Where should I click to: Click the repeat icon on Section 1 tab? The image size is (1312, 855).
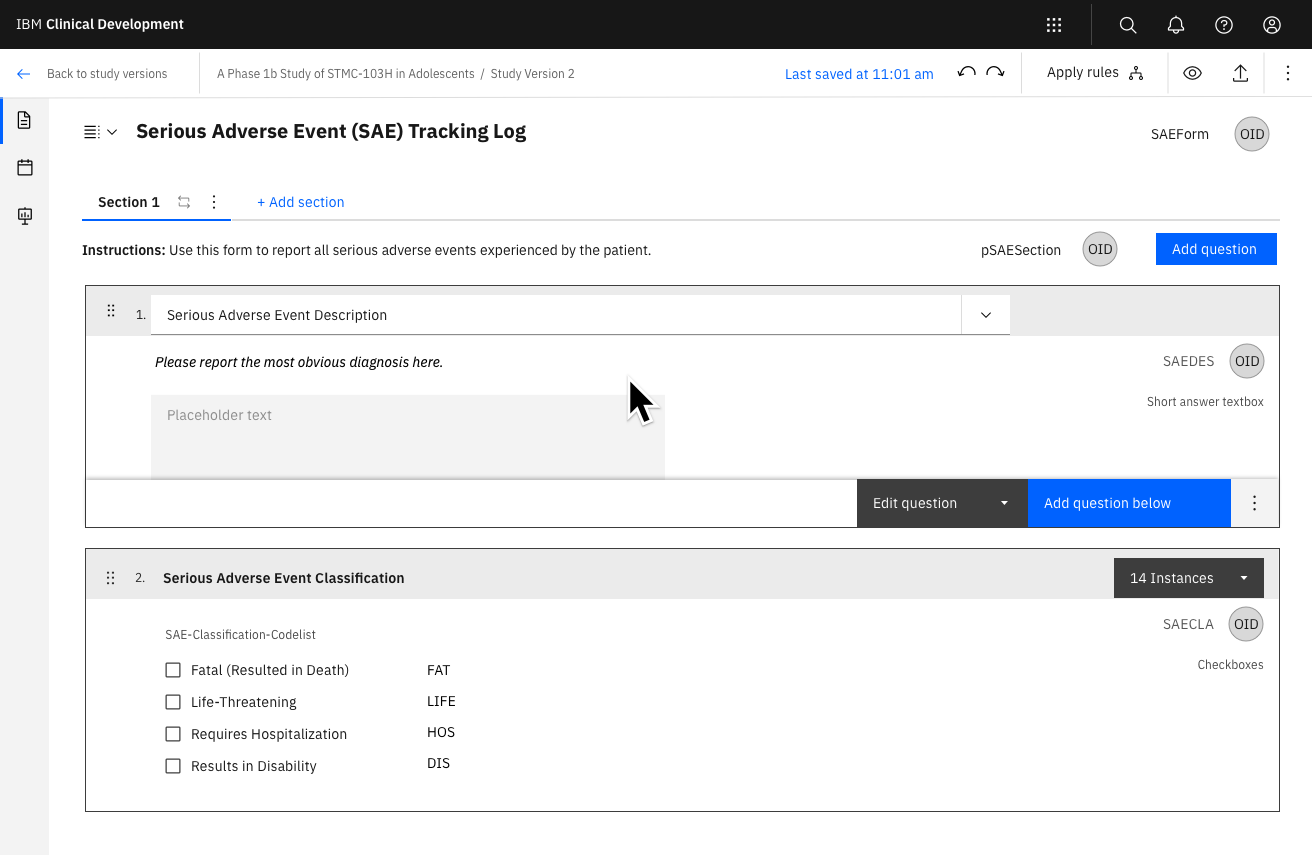pyautogui.click(x=184, y=202)
